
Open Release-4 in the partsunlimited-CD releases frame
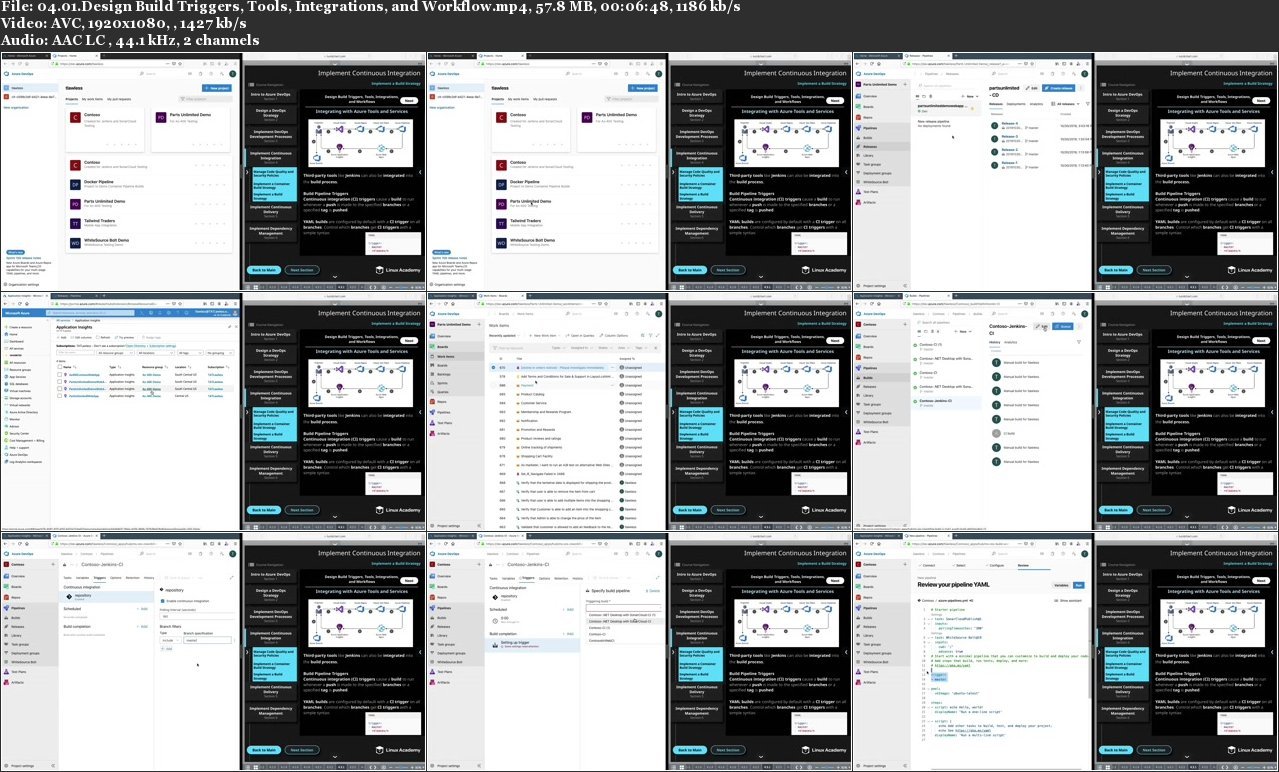[1010, 123]
